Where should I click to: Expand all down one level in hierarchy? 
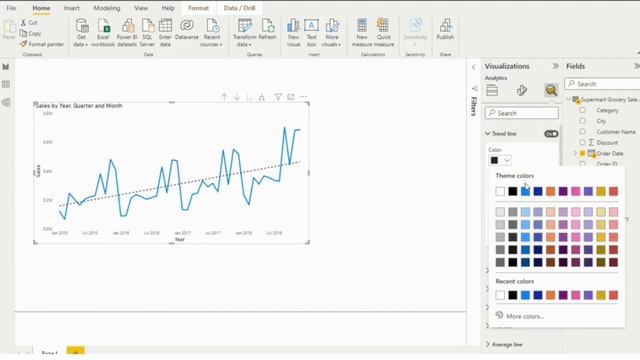pos(262,97)
